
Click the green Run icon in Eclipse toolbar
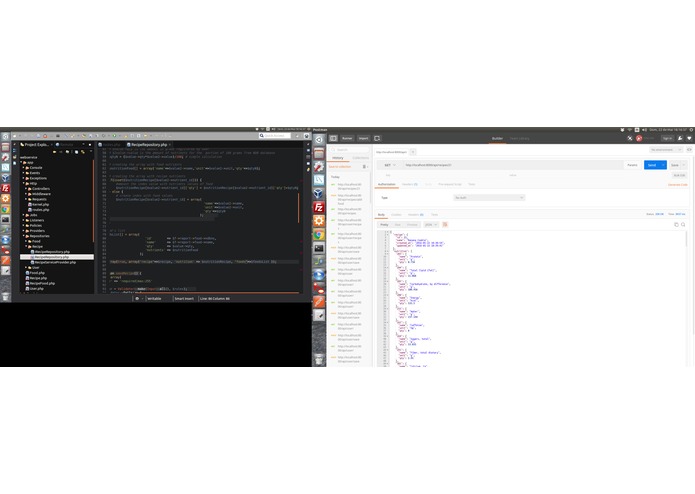point(114,136)
